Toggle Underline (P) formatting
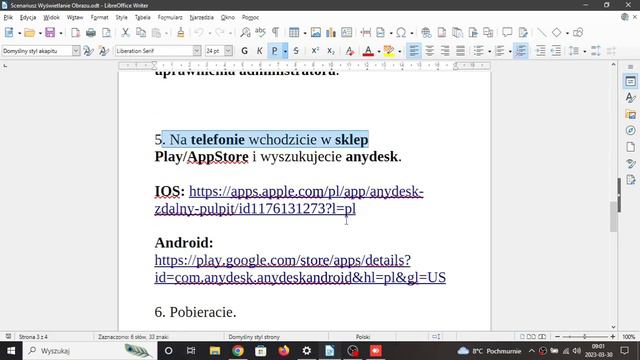The image size is (640, 360). point(275,51)
